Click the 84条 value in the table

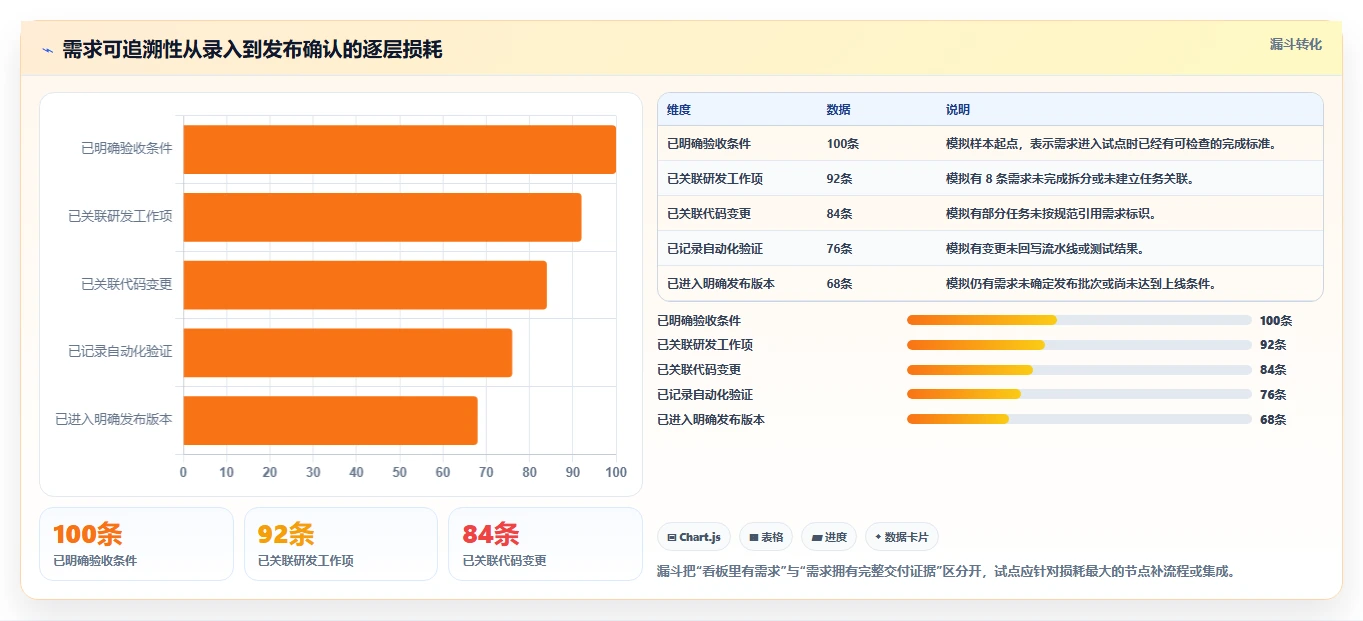(x=840, y=214)
